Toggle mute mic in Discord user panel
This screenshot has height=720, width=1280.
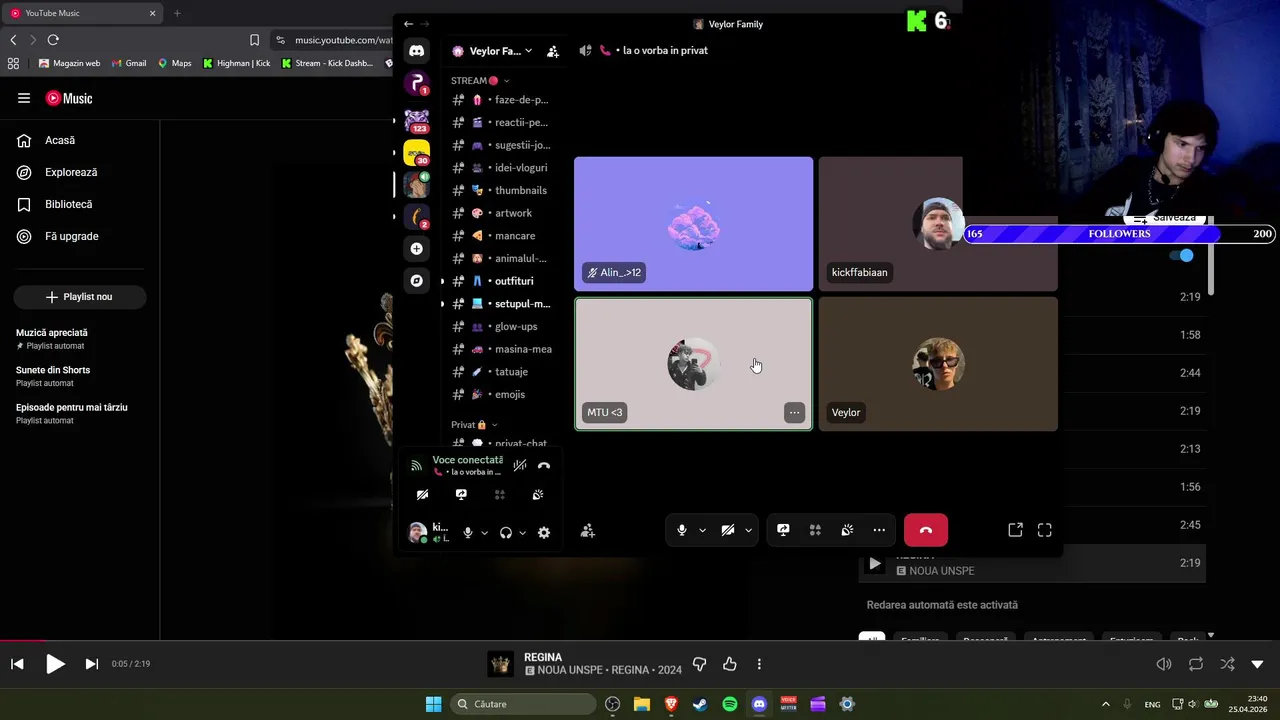coord(467,533)
